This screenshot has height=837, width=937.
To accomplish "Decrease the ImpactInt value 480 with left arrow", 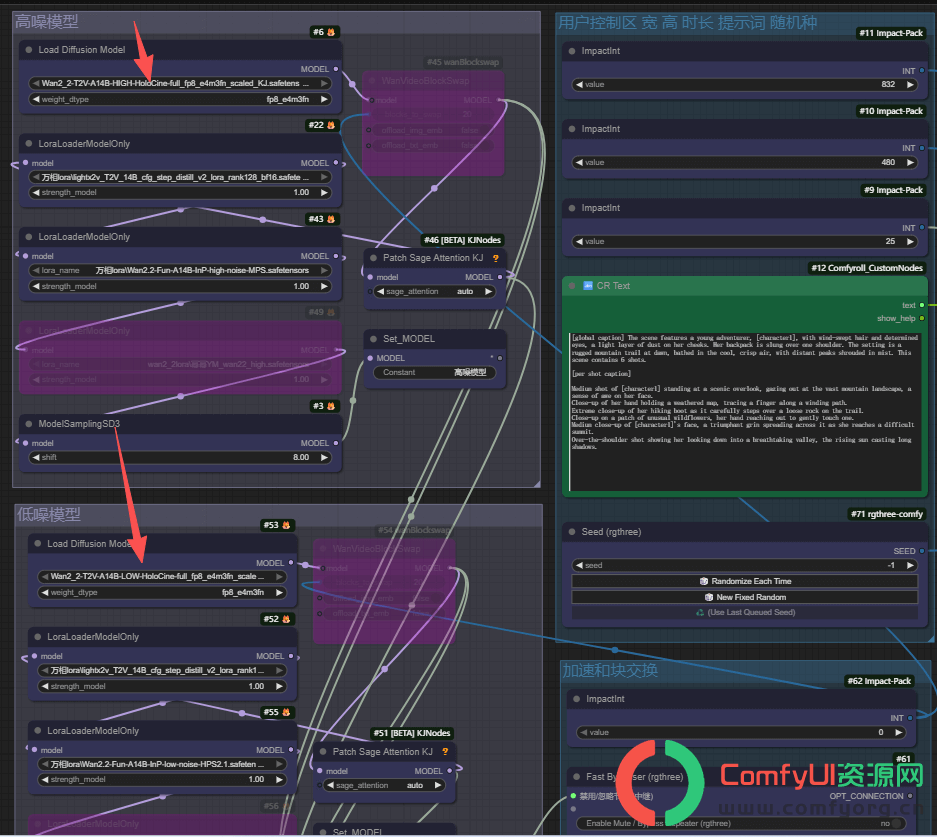I will [578, 163].
